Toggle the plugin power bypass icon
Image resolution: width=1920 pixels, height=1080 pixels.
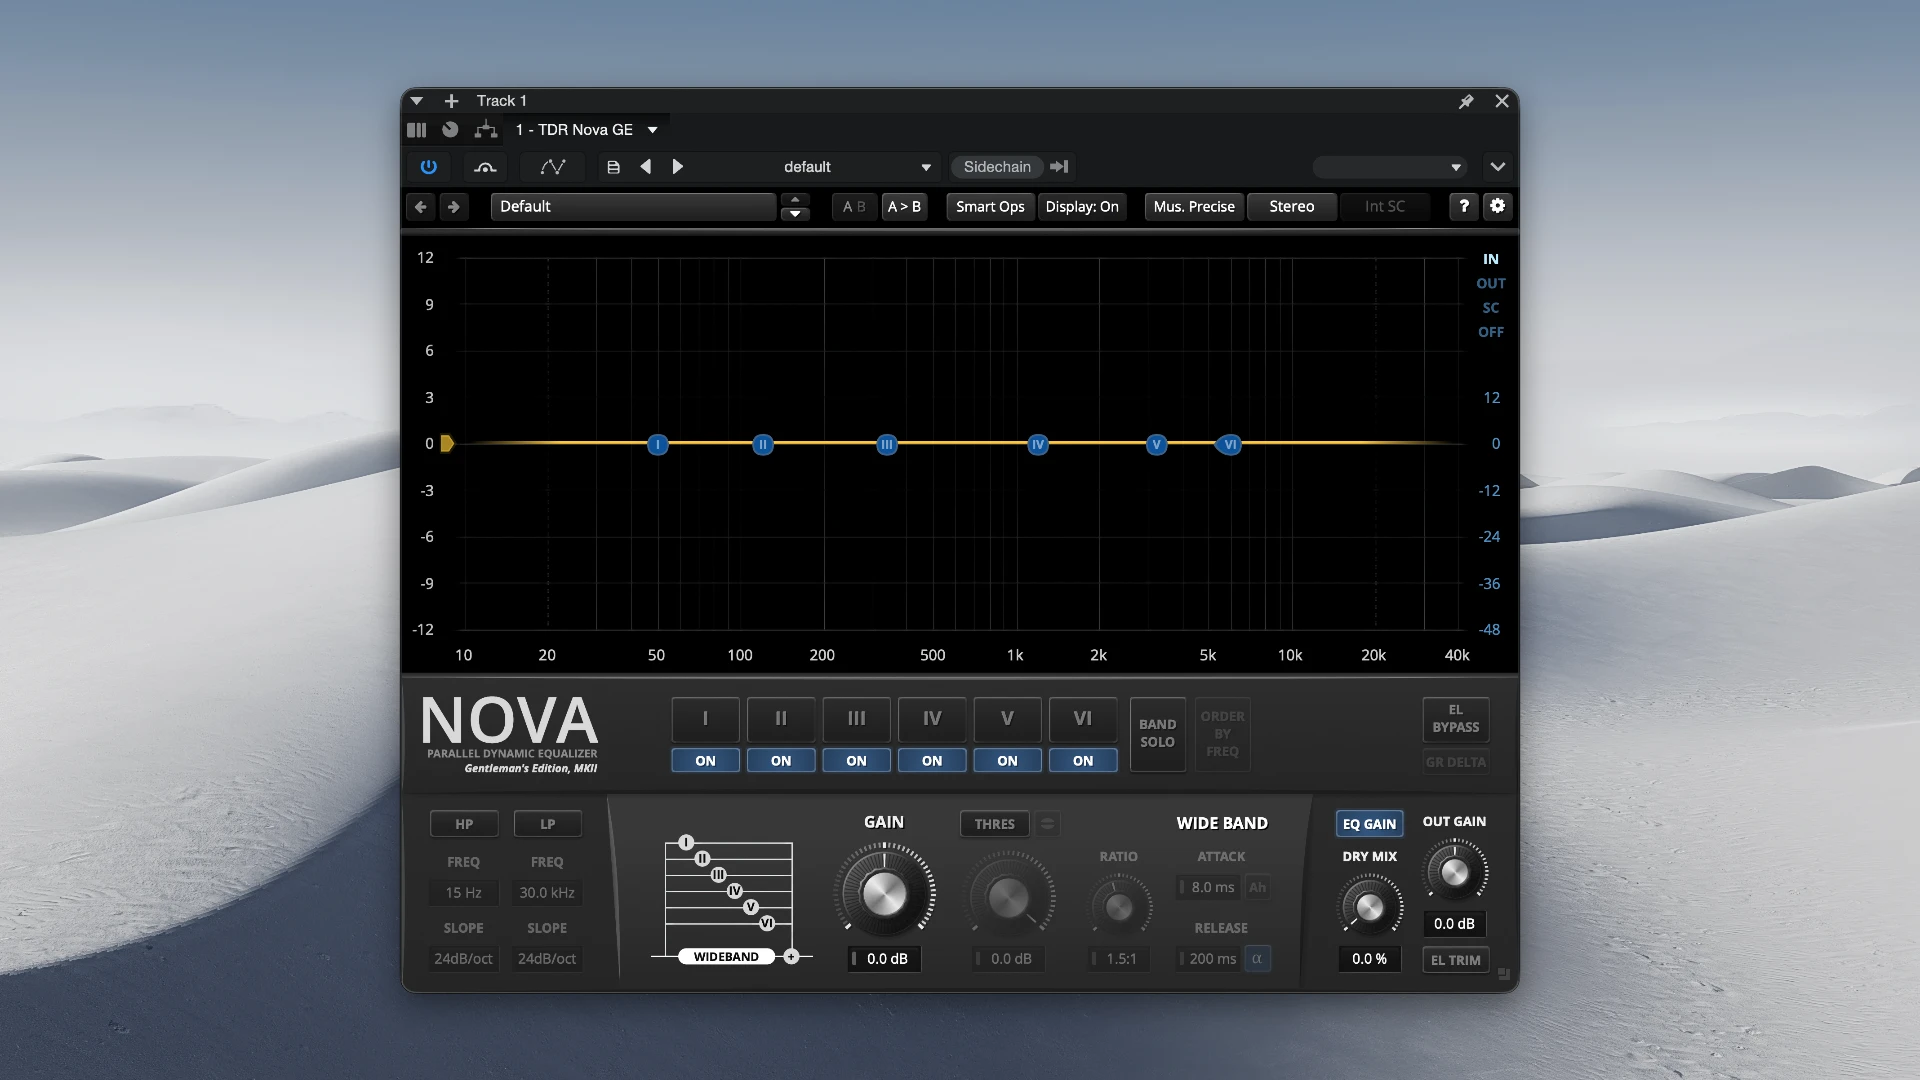point(428,167)
